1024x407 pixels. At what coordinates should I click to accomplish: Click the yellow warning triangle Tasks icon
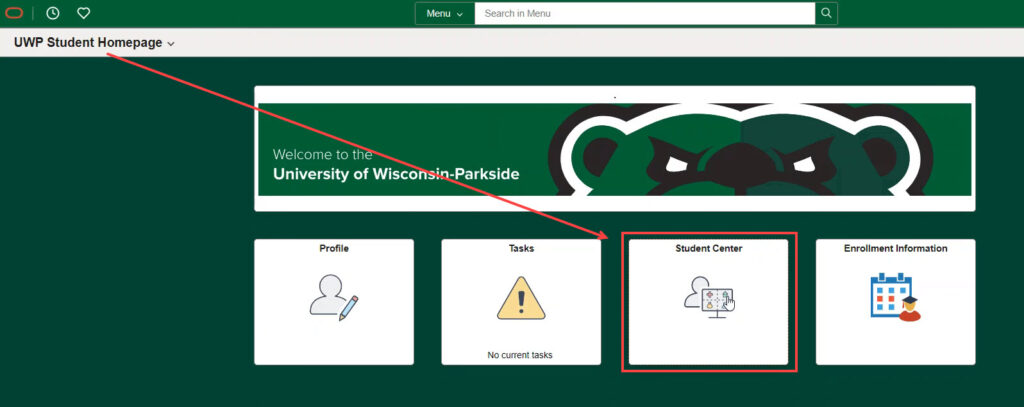click(x=520, y=298)
